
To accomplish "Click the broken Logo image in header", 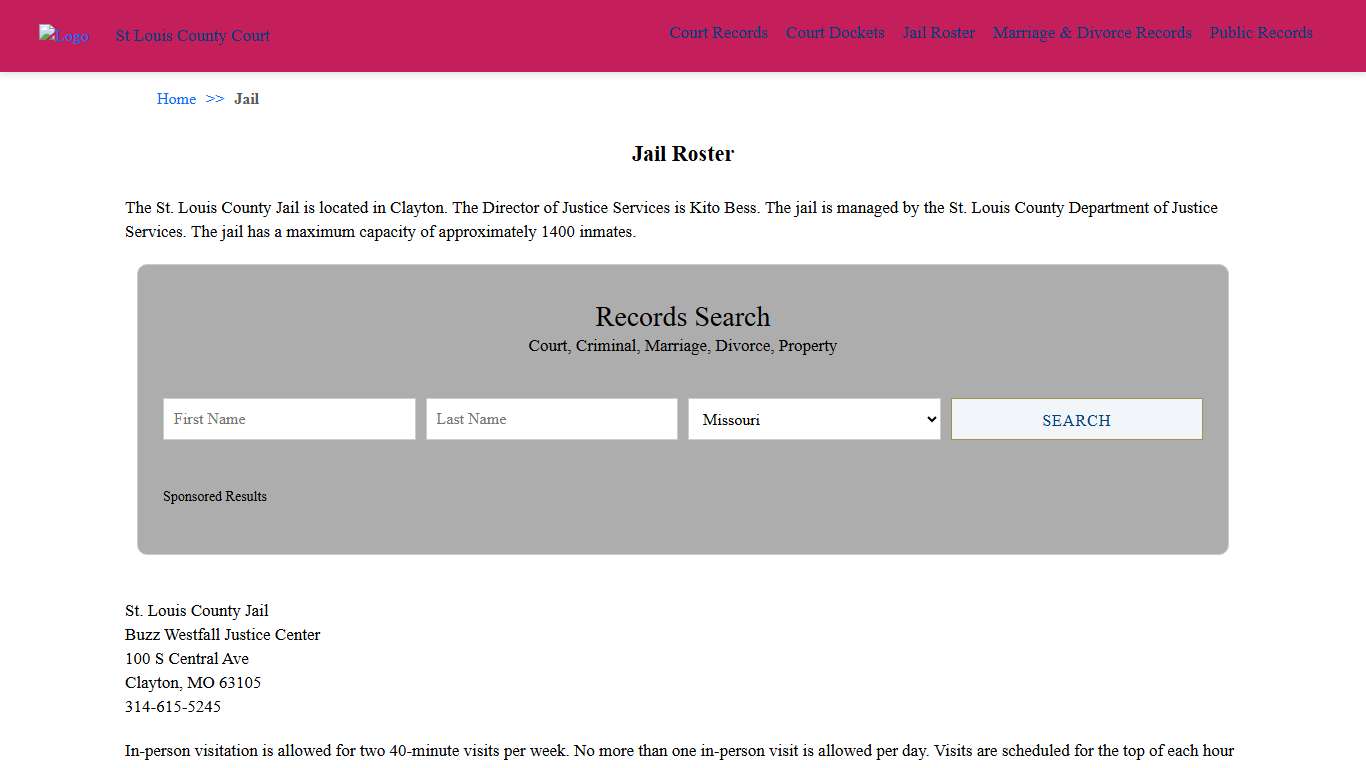I will click(x=63, y=36).
